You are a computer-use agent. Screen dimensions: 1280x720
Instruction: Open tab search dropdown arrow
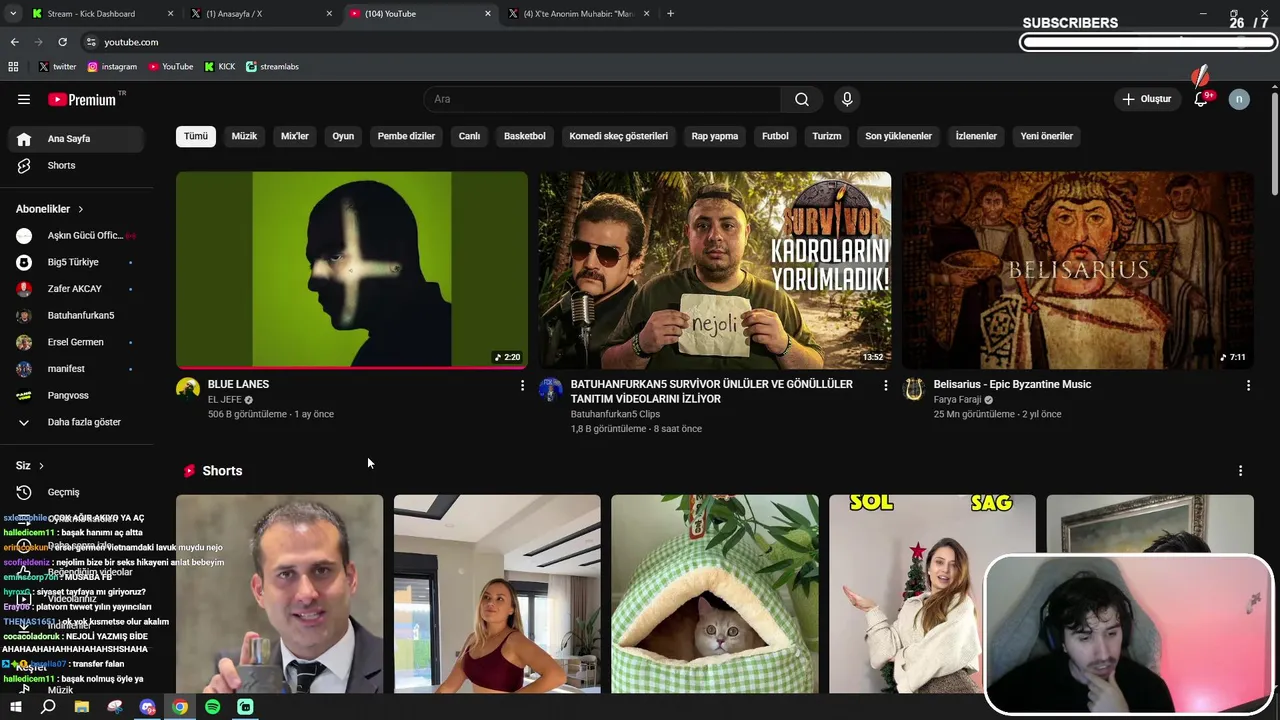click(x=13, y=14)
